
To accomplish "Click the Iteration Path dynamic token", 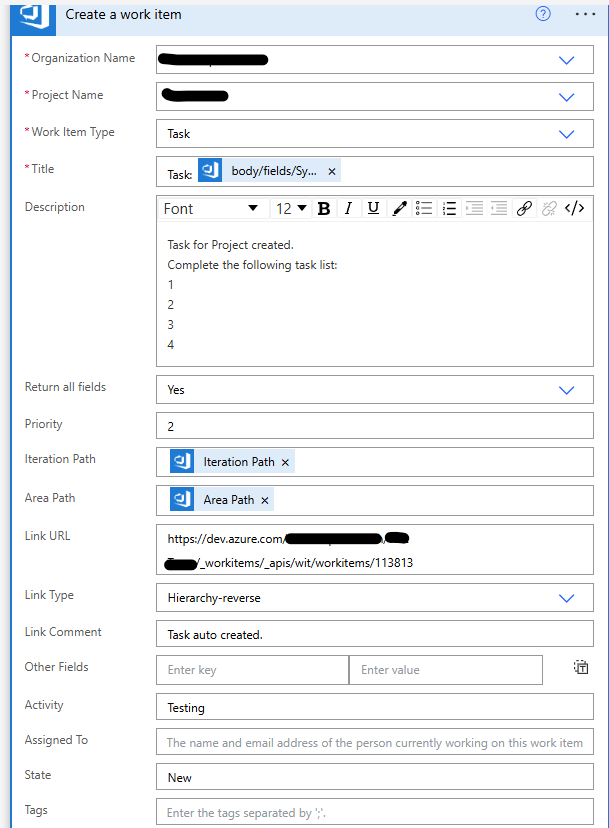I will (x=232, y=462).
